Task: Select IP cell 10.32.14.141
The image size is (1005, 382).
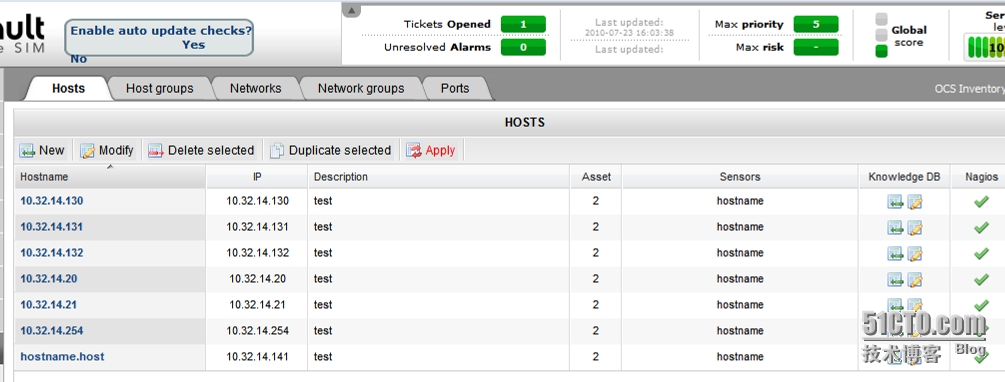Action: point(258,356)
